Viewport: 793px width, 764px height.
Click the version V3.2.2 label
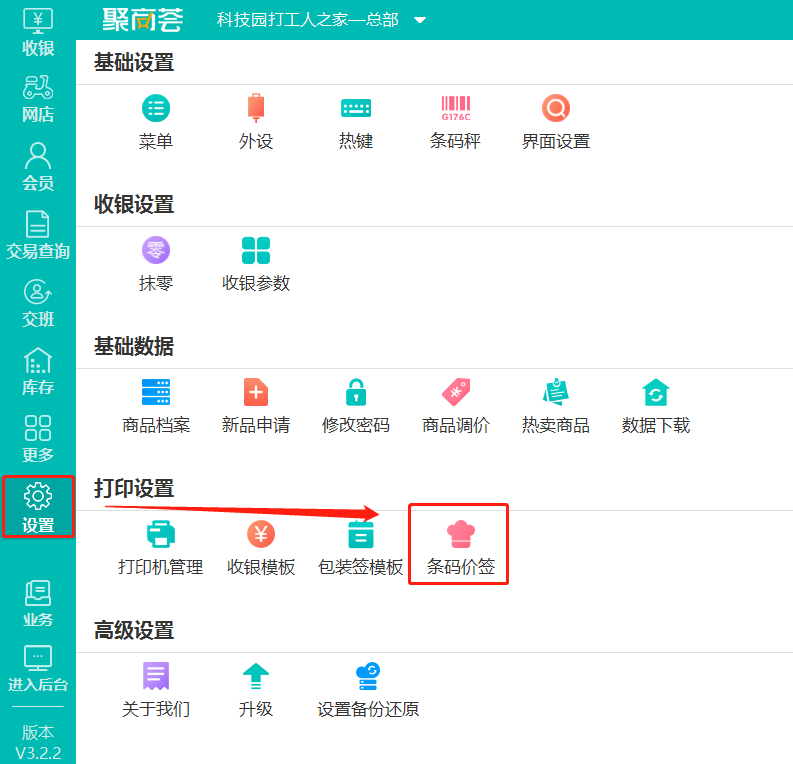pyautogui.click(x=38, y=742)
